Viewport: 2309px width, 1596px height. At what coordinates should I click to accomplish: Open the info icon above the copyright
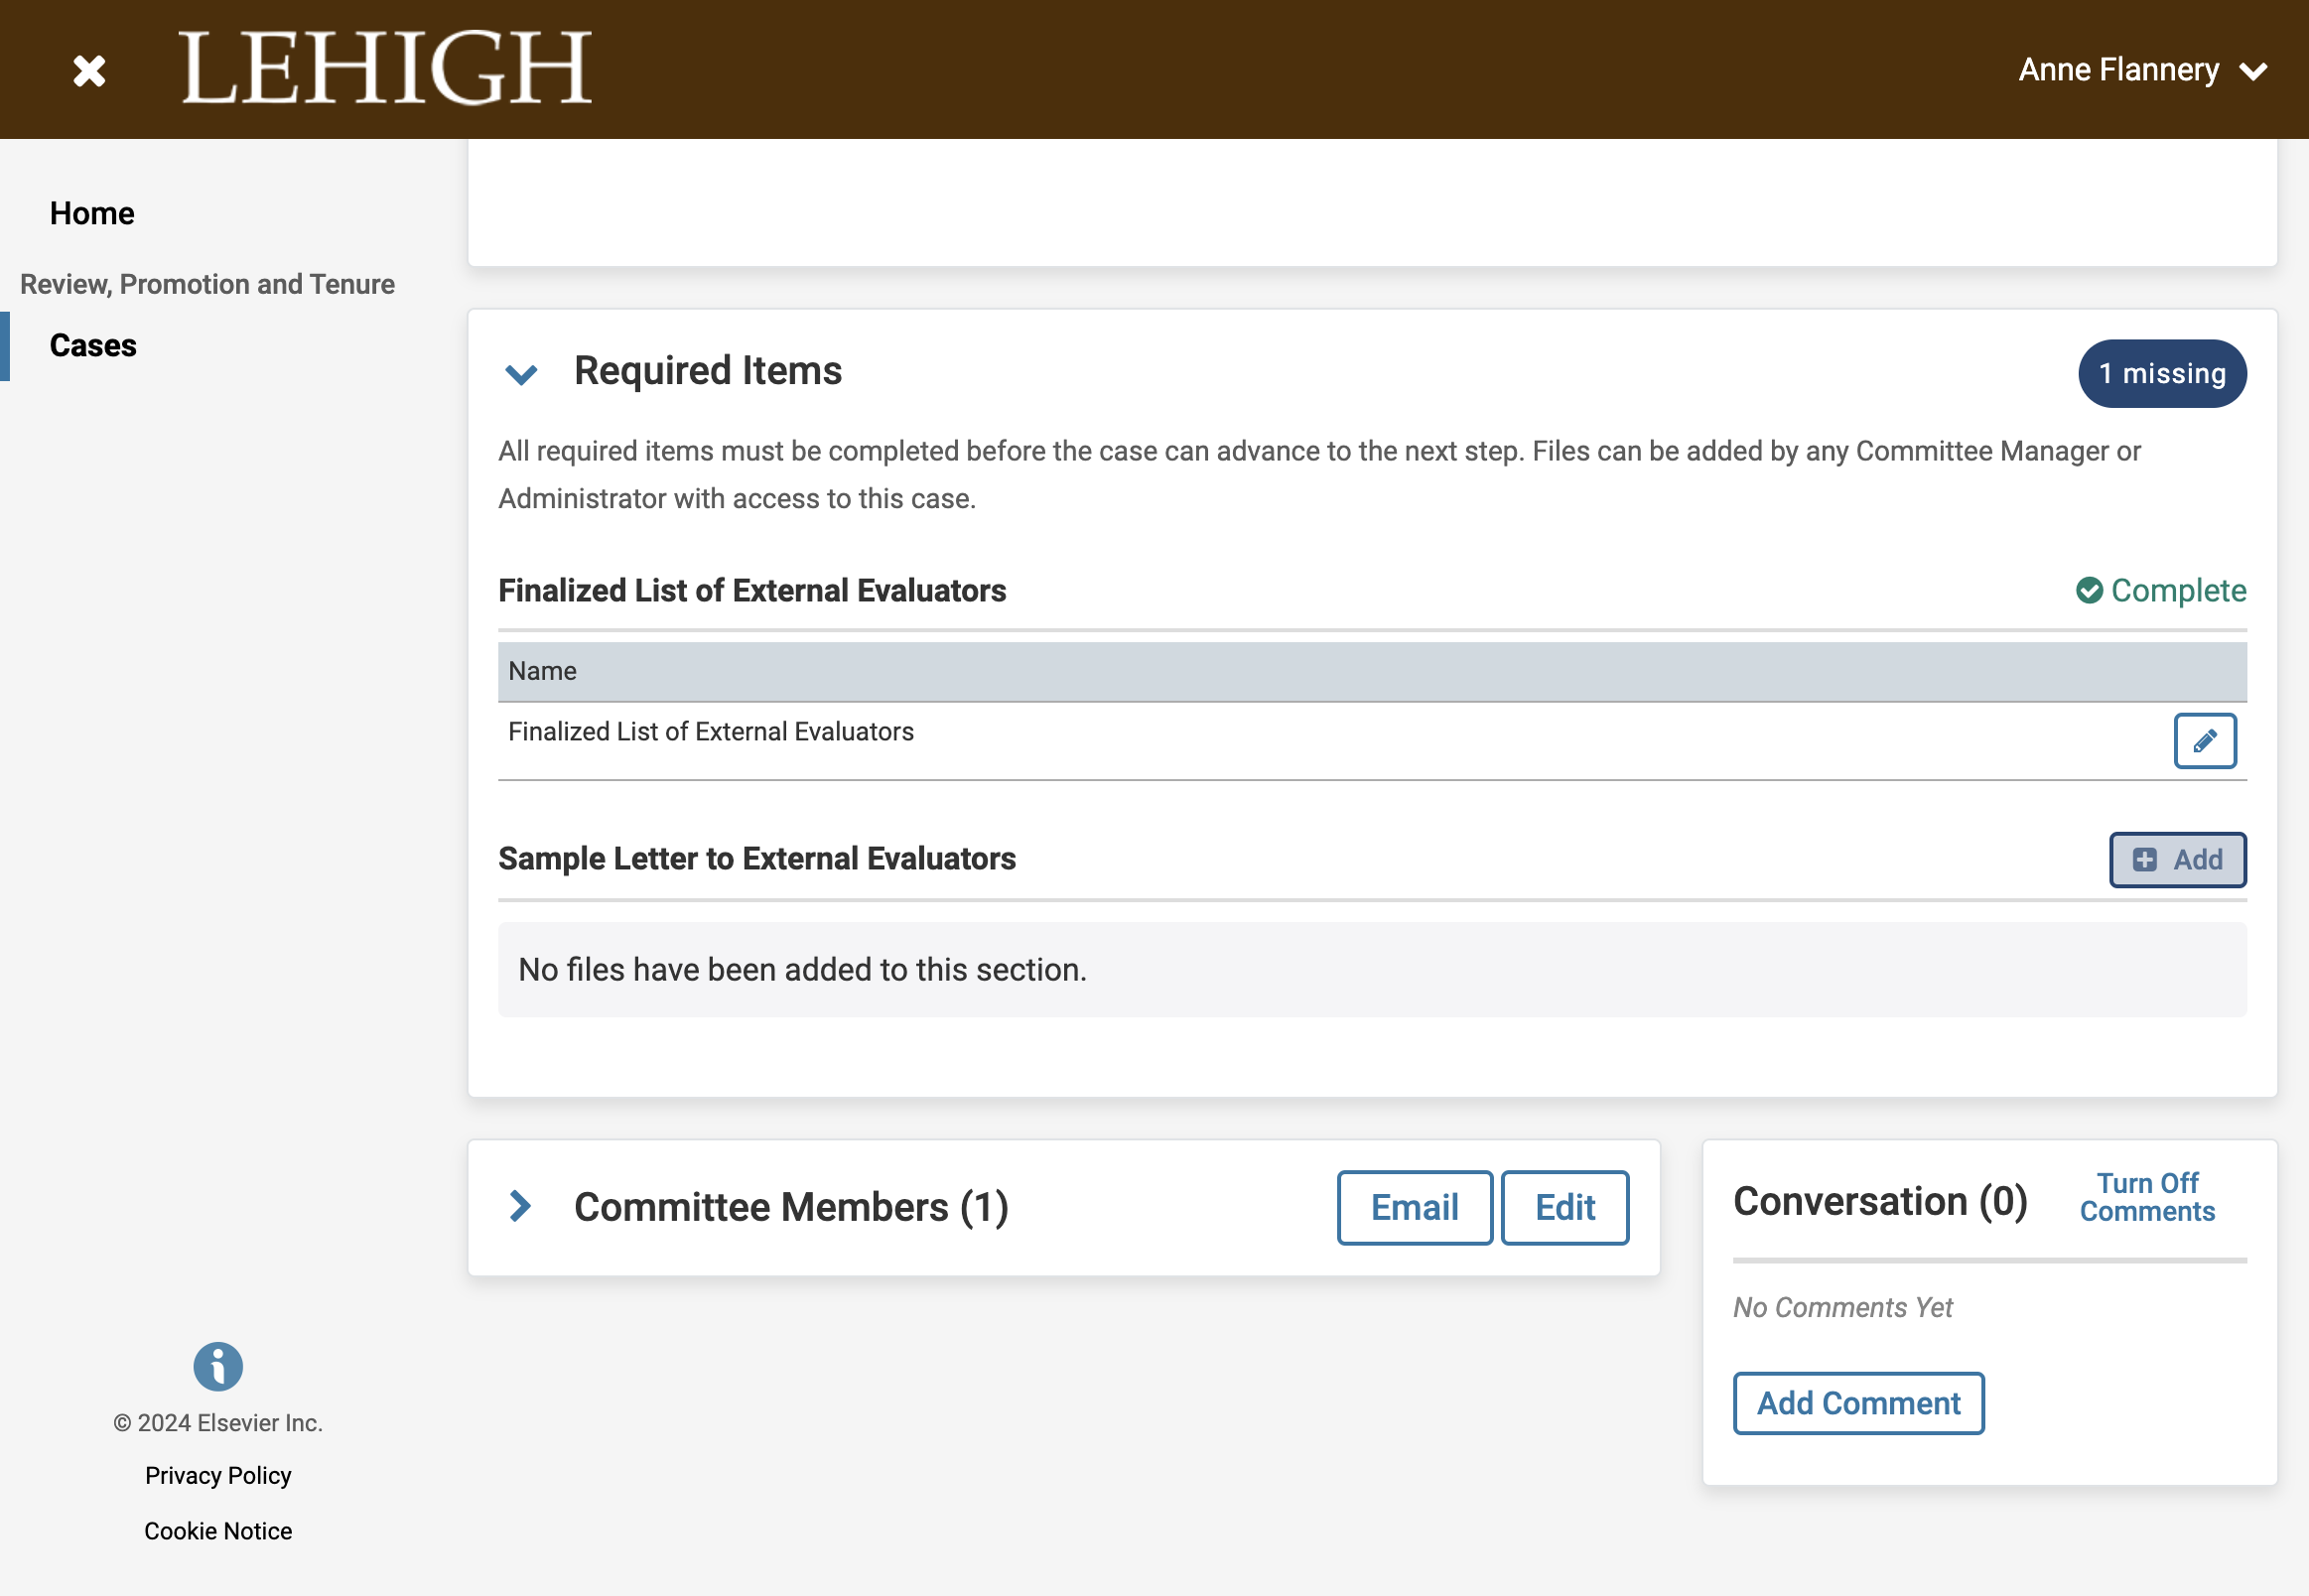(218, 1366)
